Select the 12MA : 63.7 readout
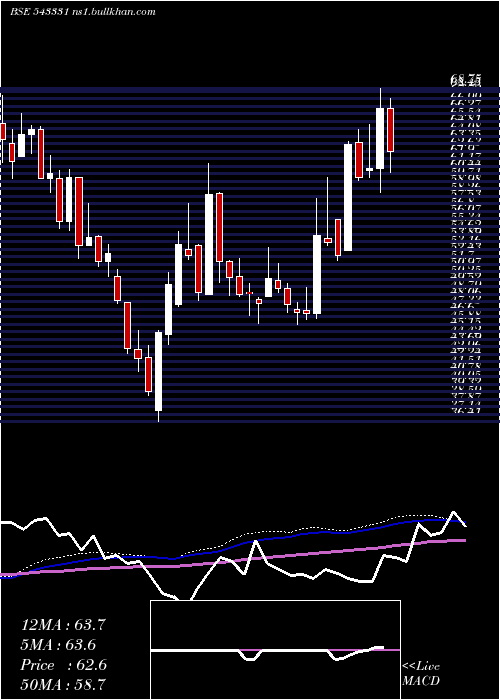This screenshot has width=500, height=700. pyautogui.click(x=63, y=625)
